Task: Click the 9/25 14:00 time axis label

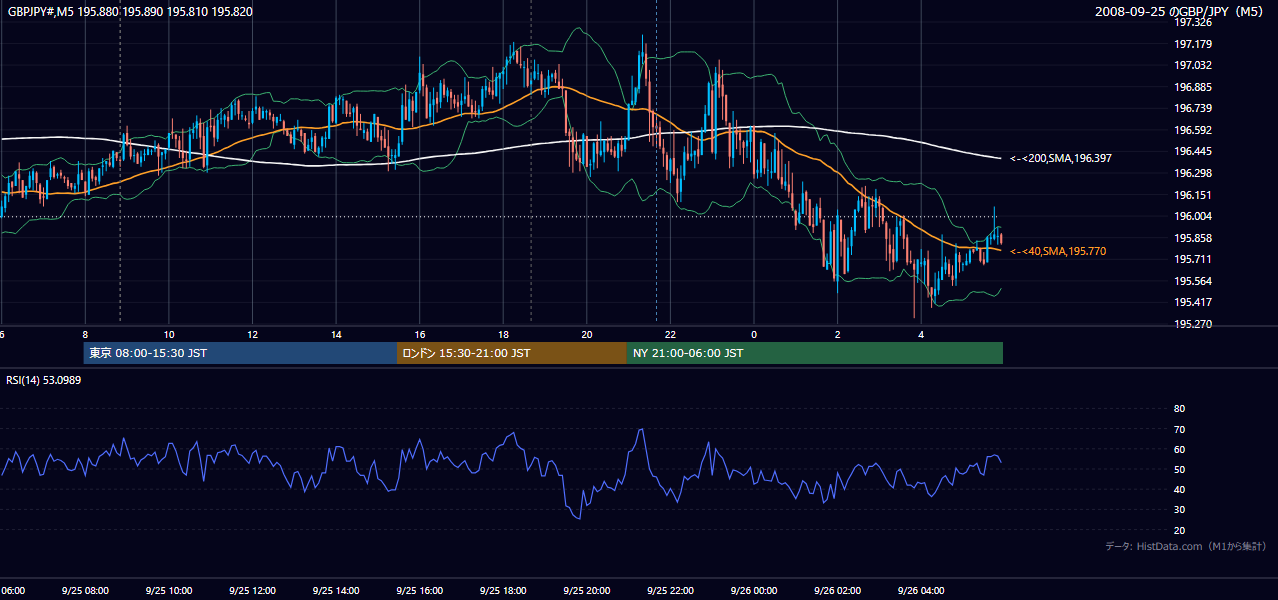Action: pos(335,590)
